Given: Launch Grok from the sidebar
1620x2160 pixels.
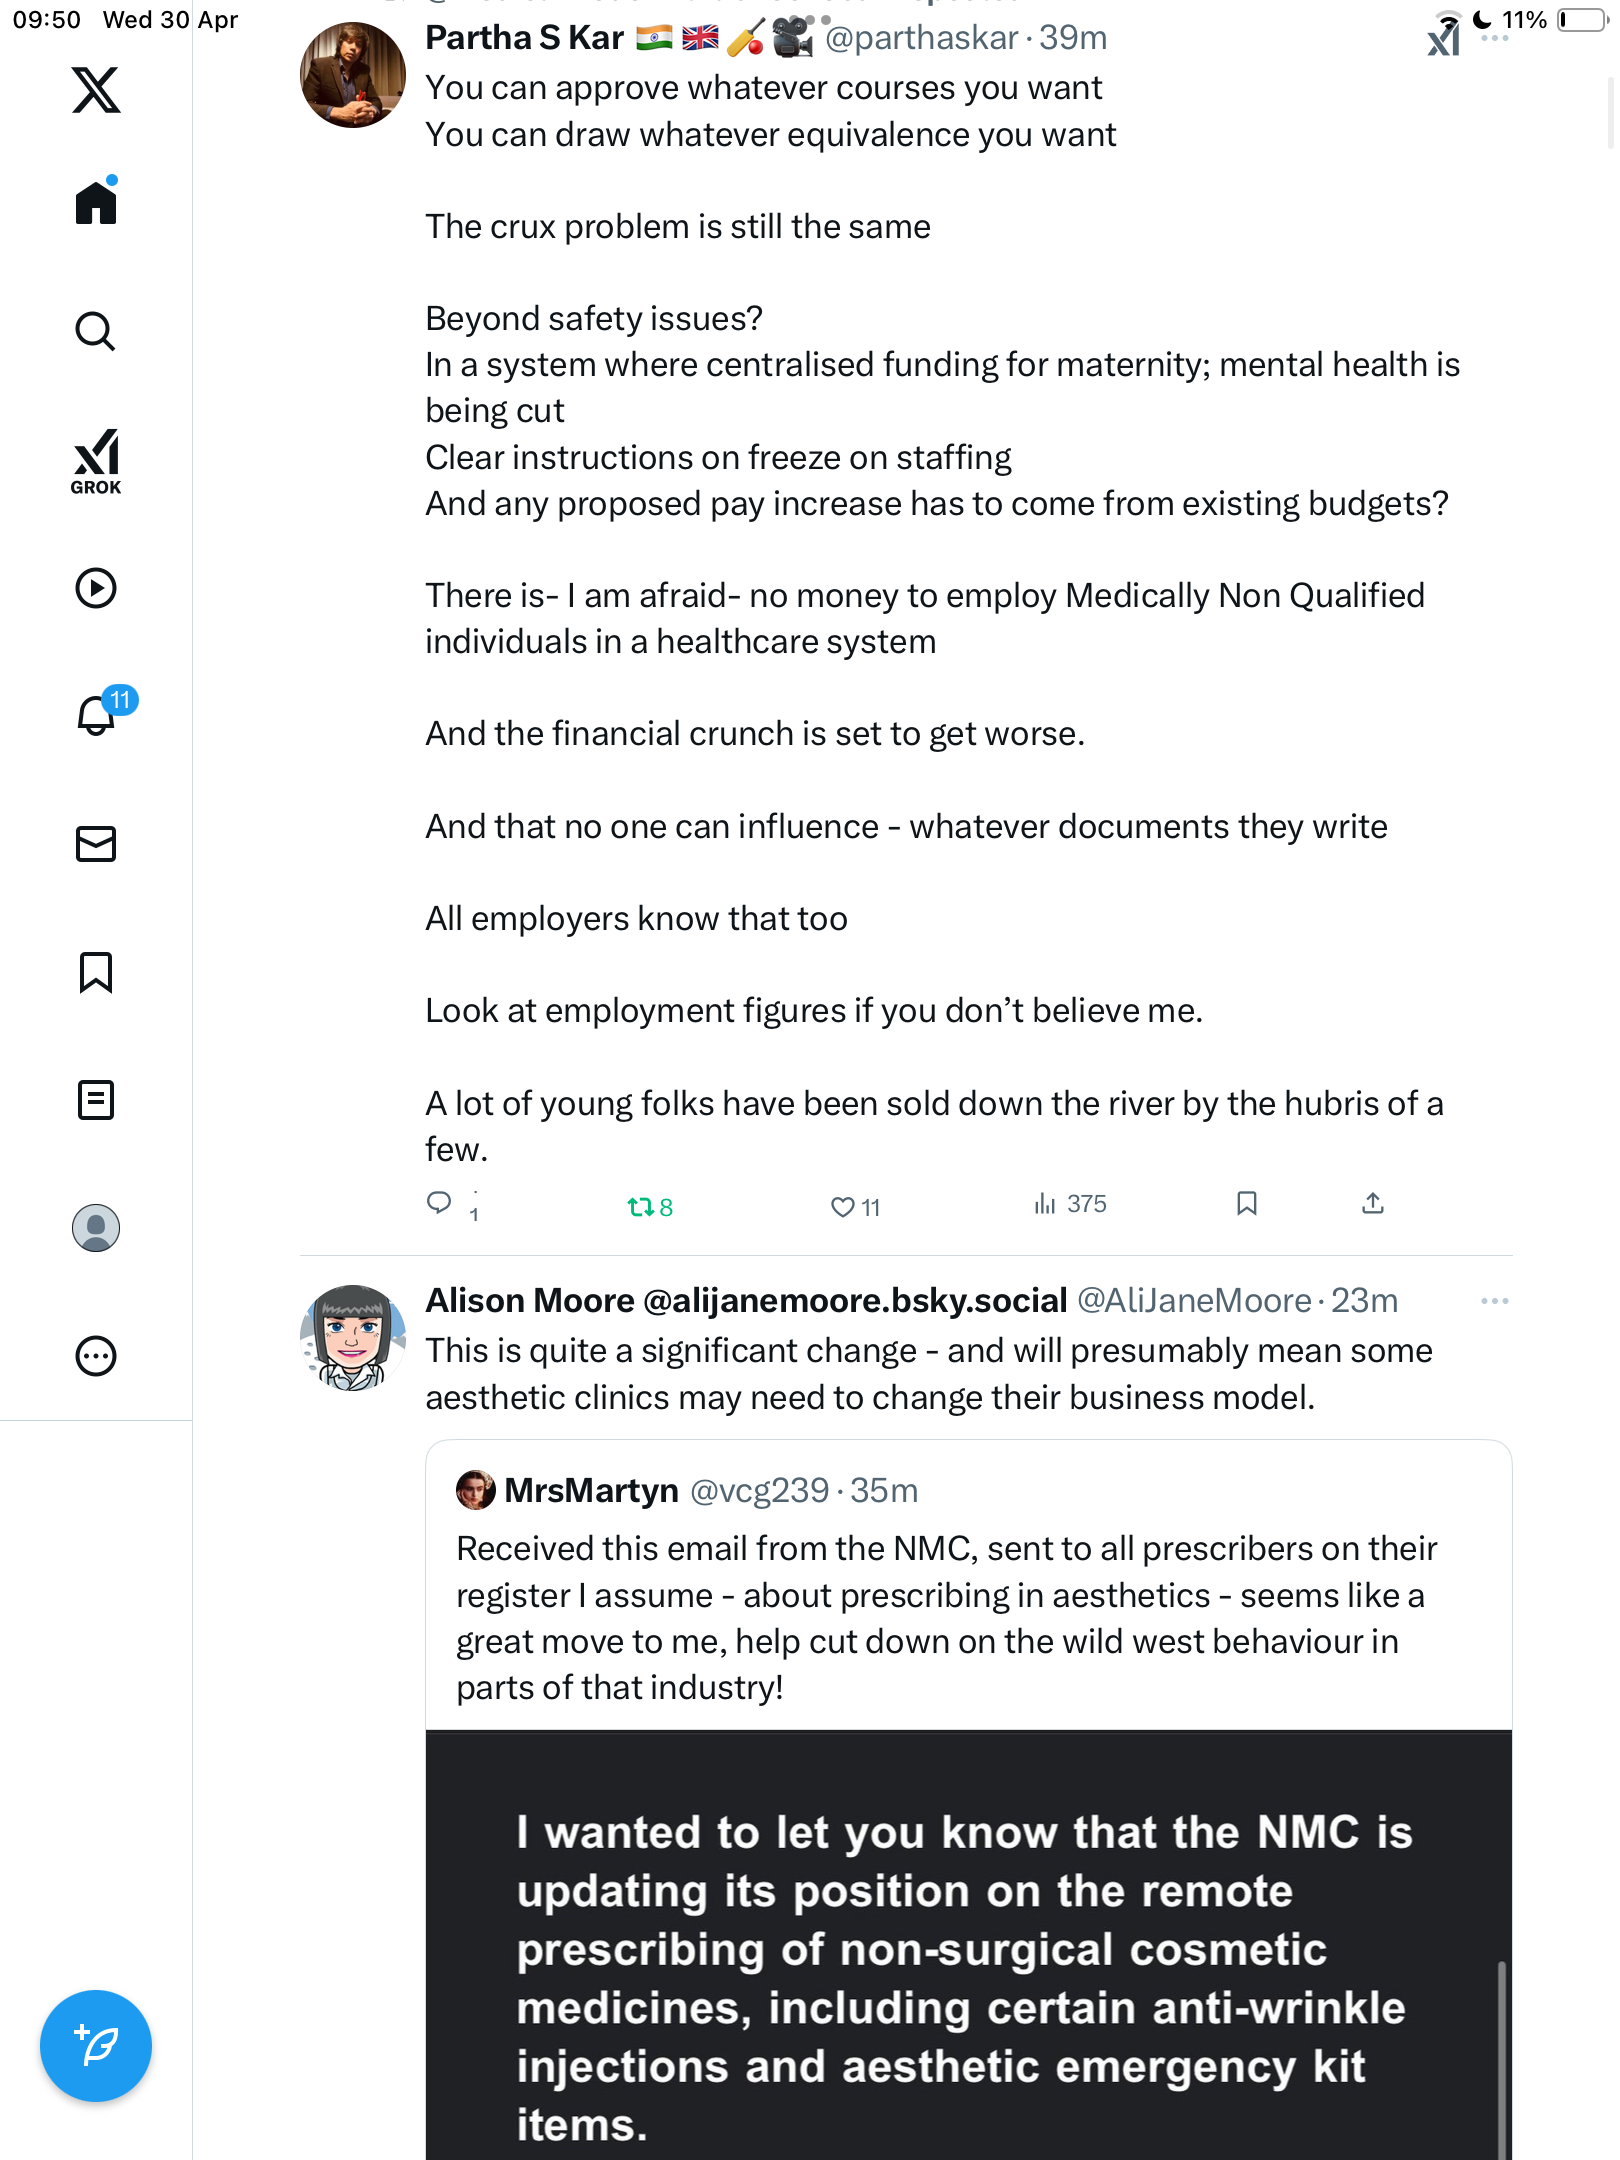Looking at the screenshot, I should [x=96, y=461].
